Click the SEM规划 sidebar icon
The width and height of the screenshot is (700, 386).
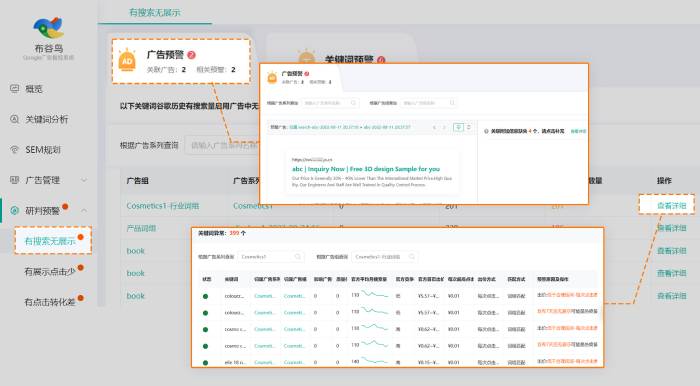pos(15,149)
